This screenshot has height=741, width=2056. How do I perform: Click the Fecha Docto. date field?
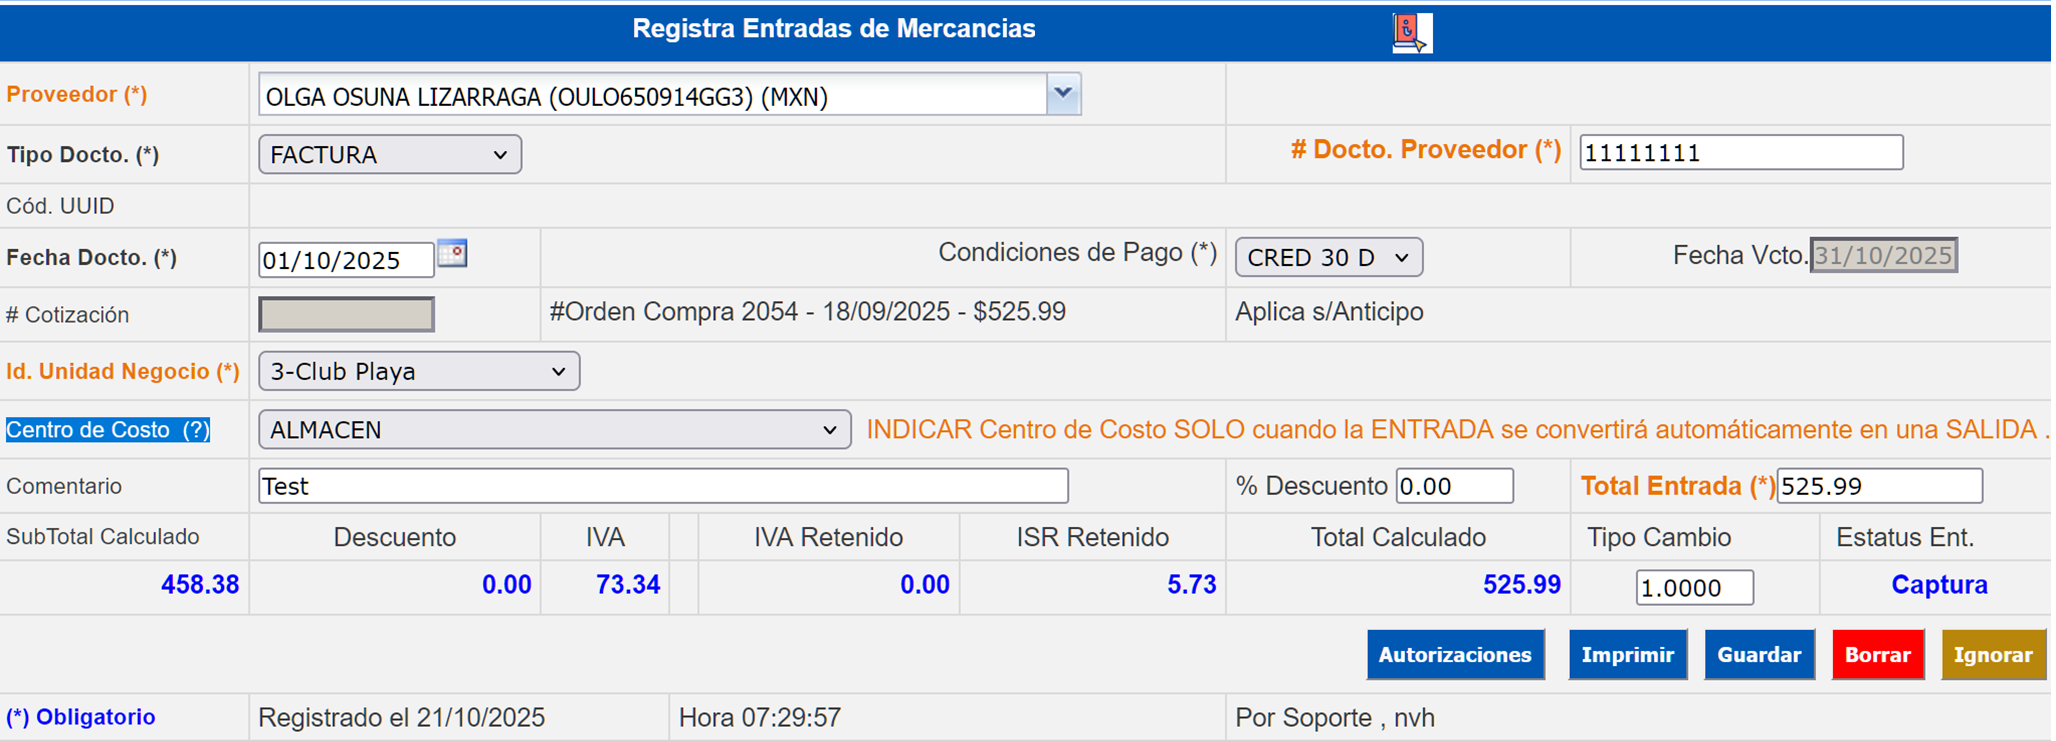[x=345, y=260]
